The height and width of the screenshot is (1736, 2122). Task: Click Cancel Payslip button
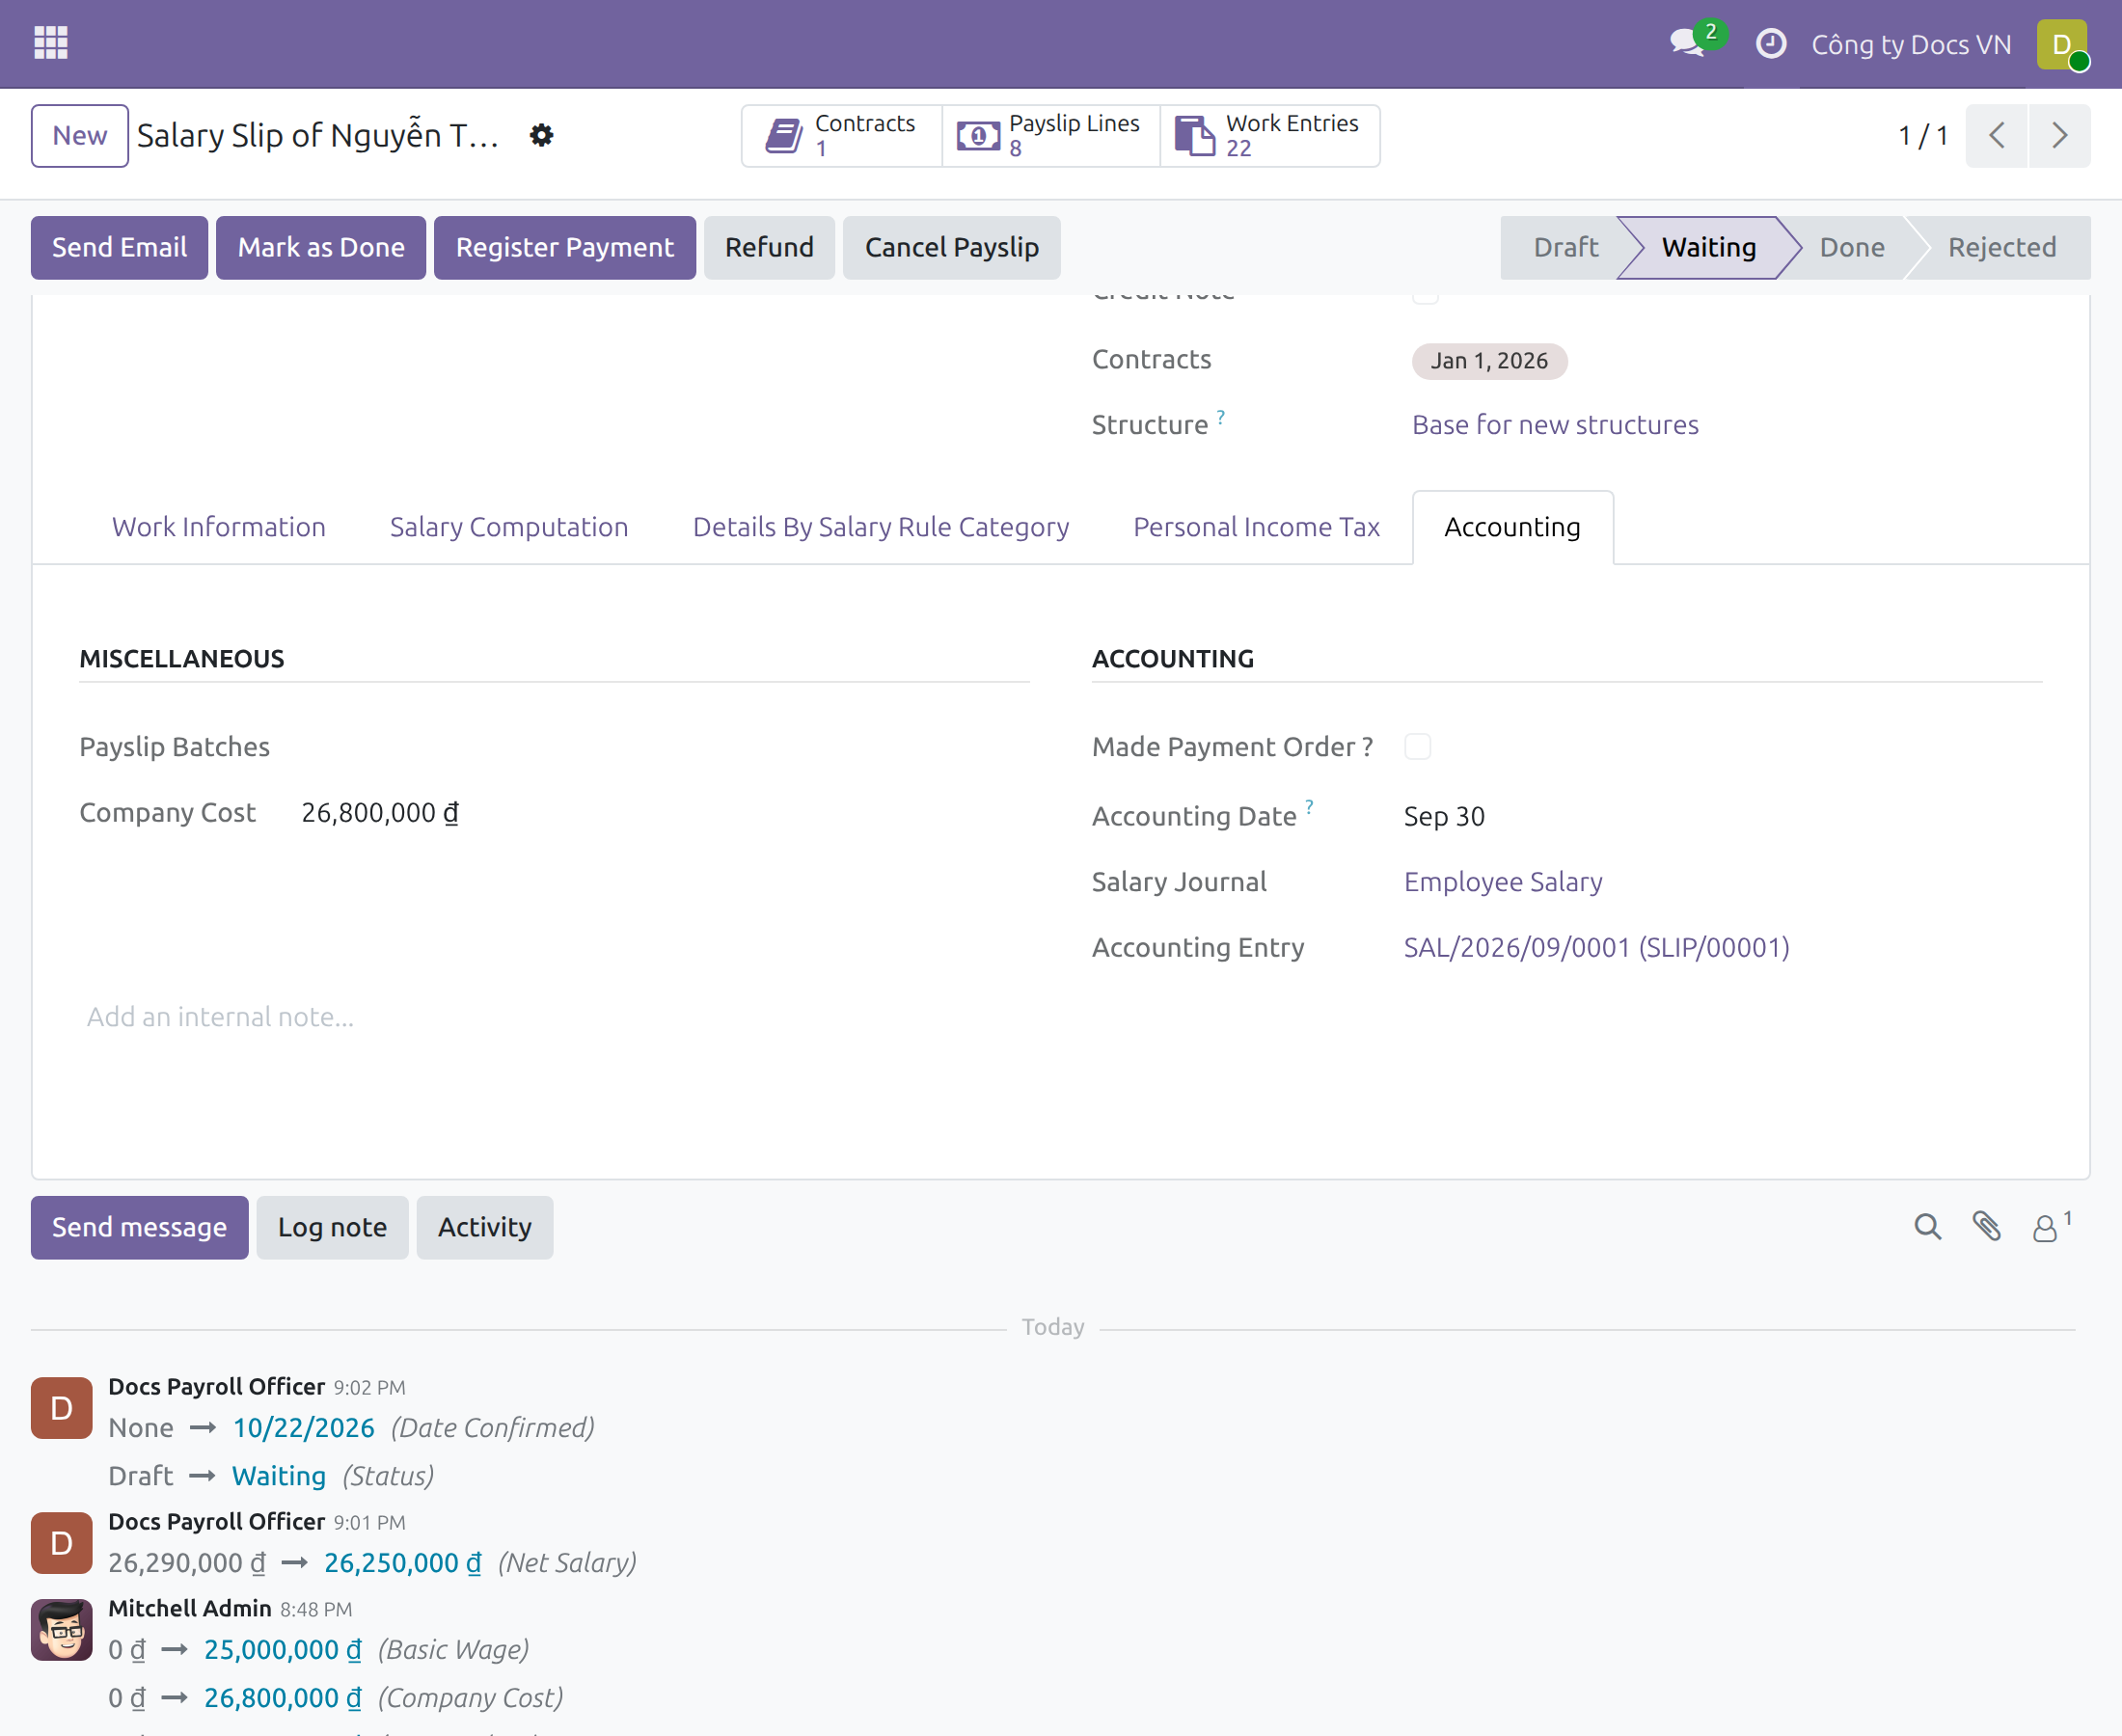[x=951, y=248]
